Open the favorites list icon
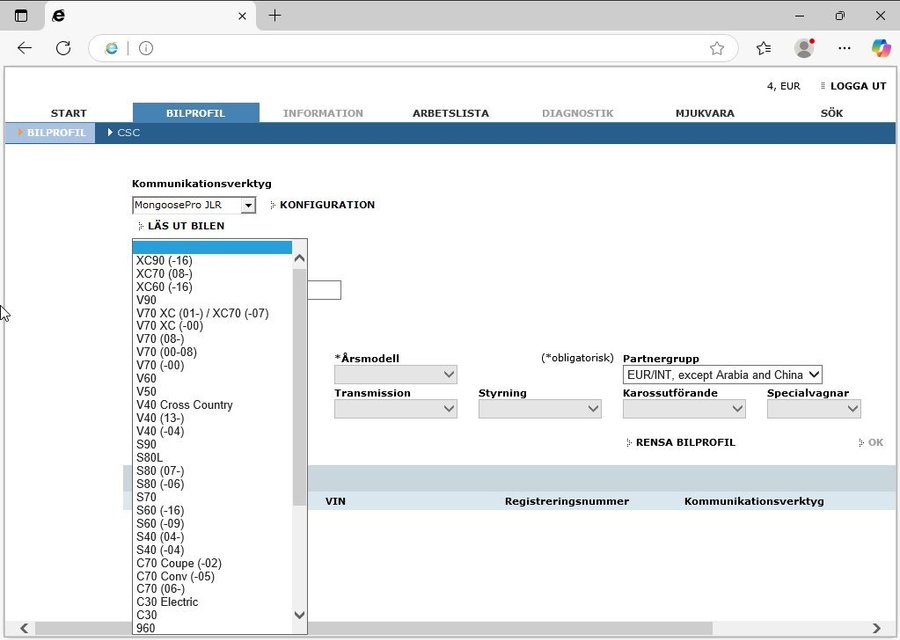 pyautogui.click(x=764, y=48)
